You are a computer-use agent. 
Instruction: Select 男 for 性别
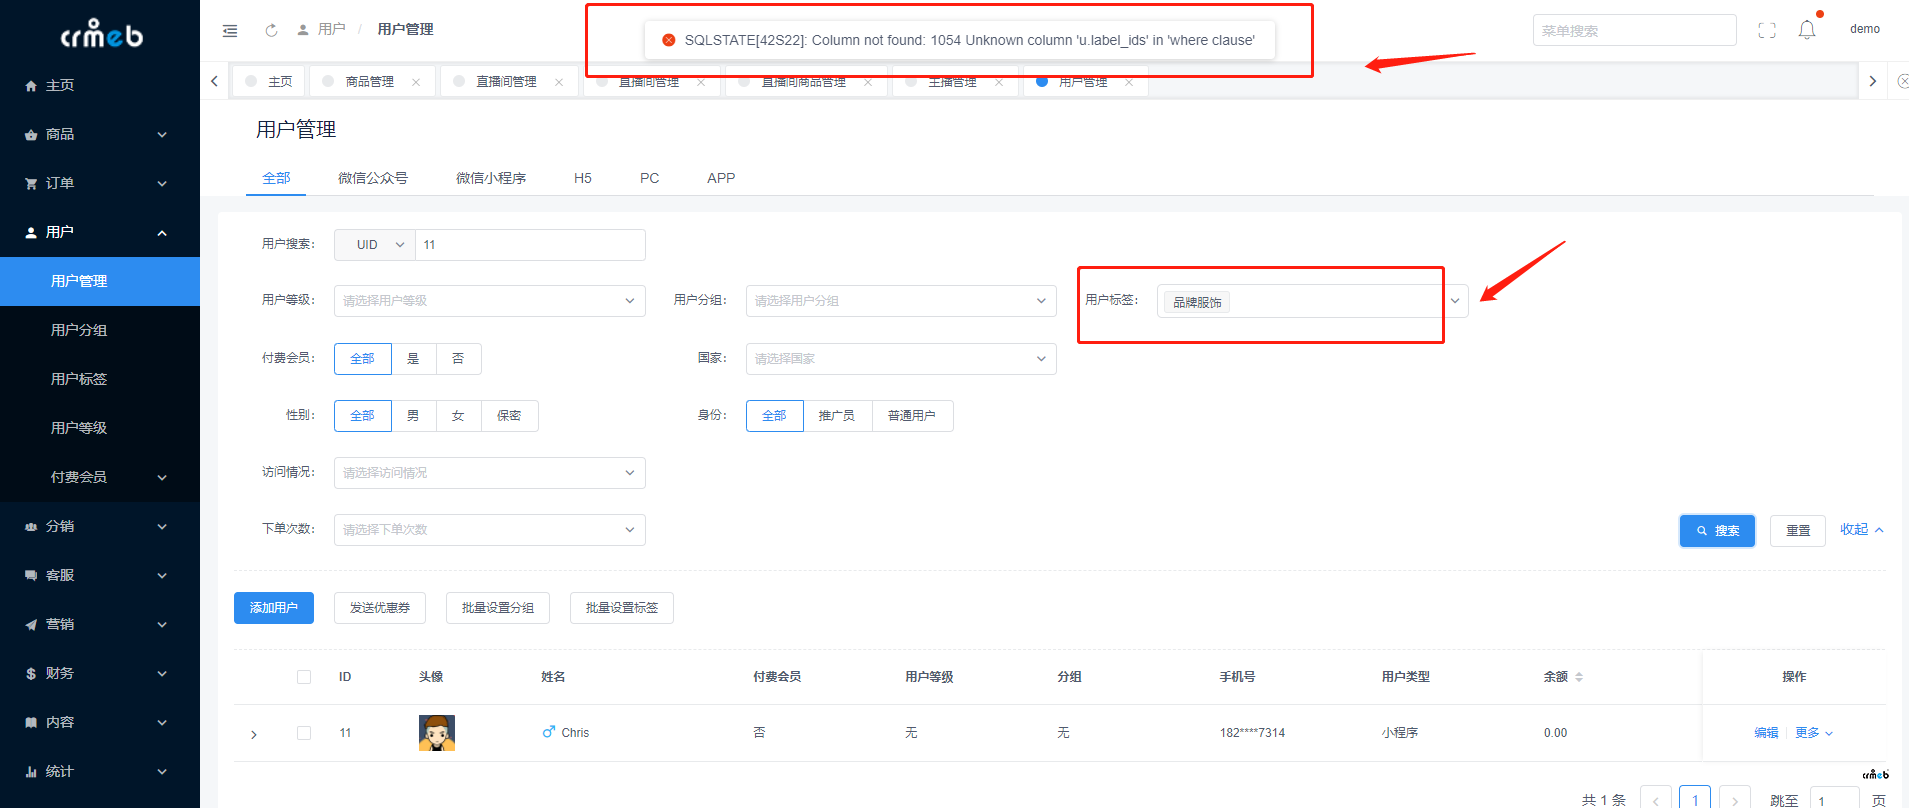(x=413, y=416)
